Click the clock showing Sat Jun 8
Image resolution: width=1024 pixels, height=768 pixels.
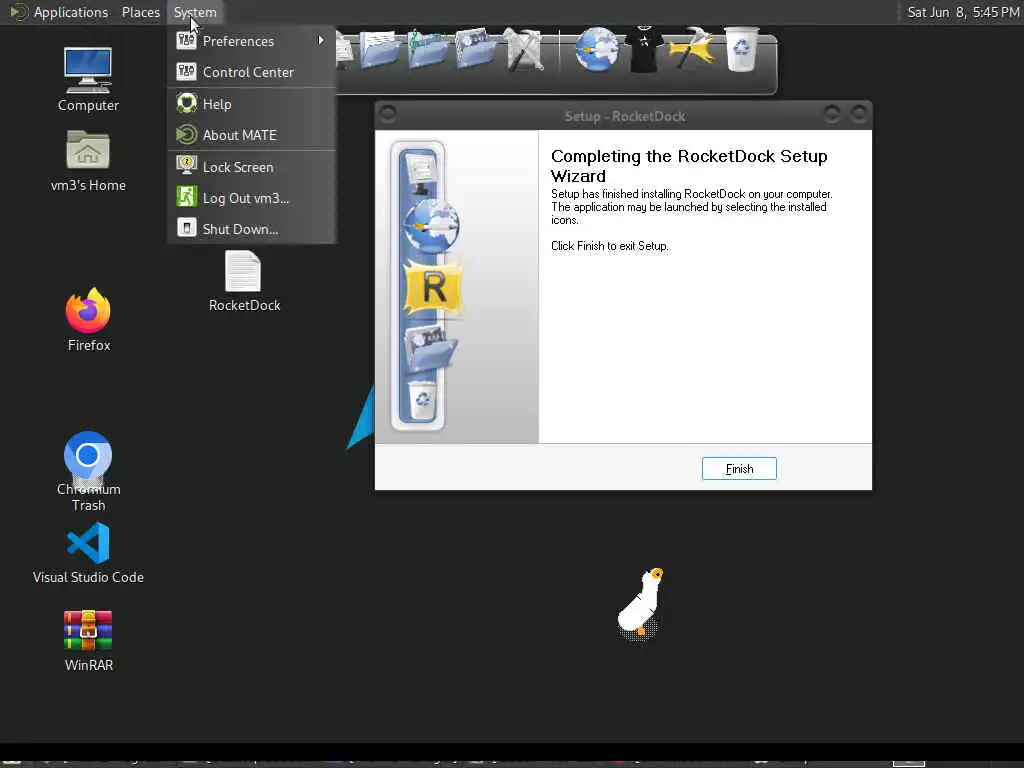[x=963, y=12]
